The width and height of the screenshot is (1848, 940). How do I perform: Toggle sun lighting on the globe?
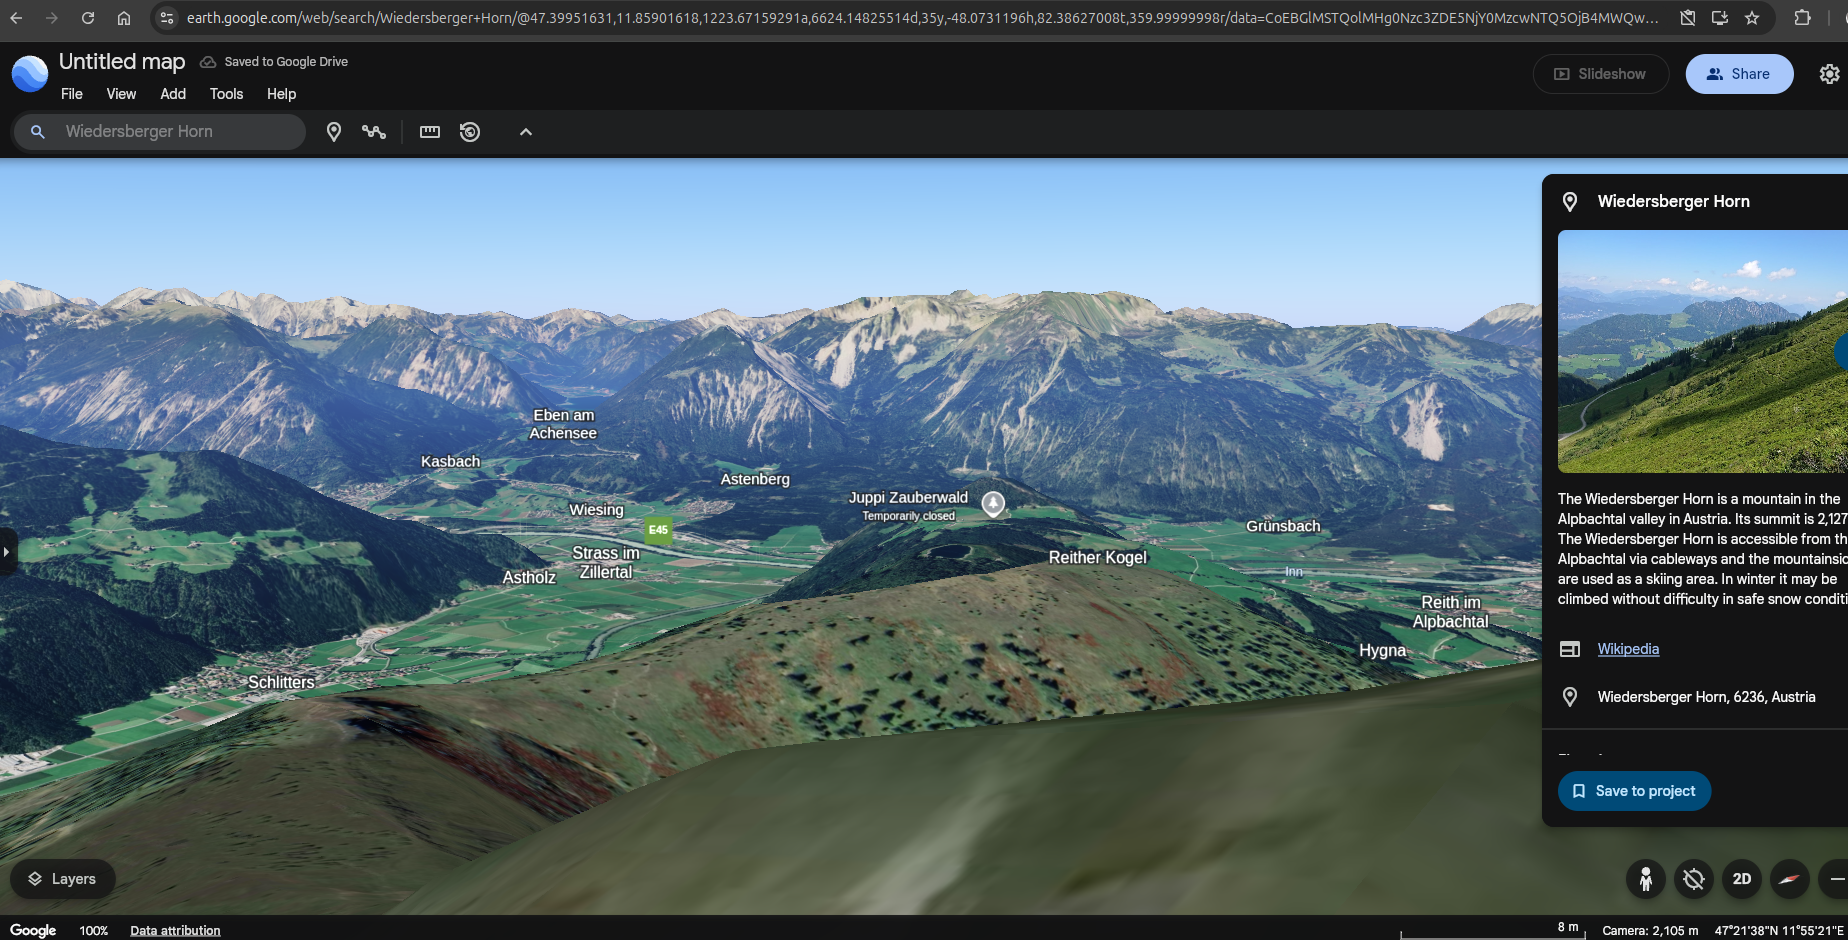[x=1693, y=879]
